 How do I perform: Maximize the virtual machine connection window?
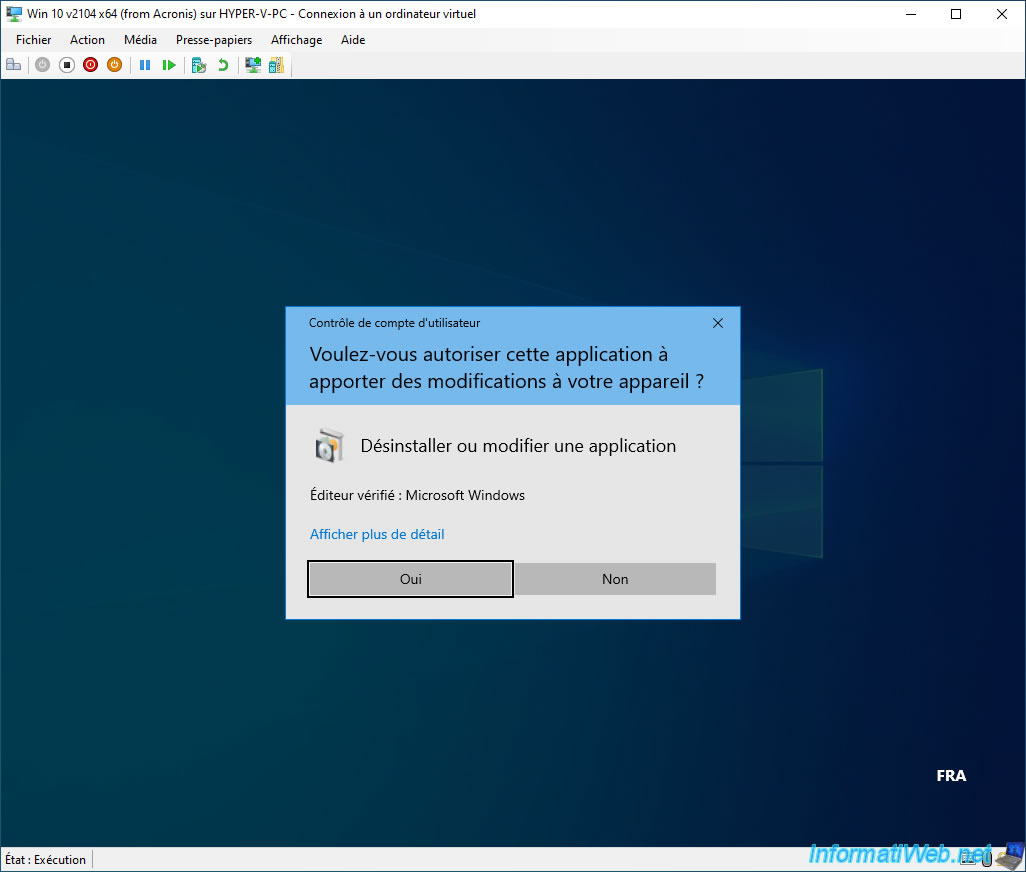[956, 14]
